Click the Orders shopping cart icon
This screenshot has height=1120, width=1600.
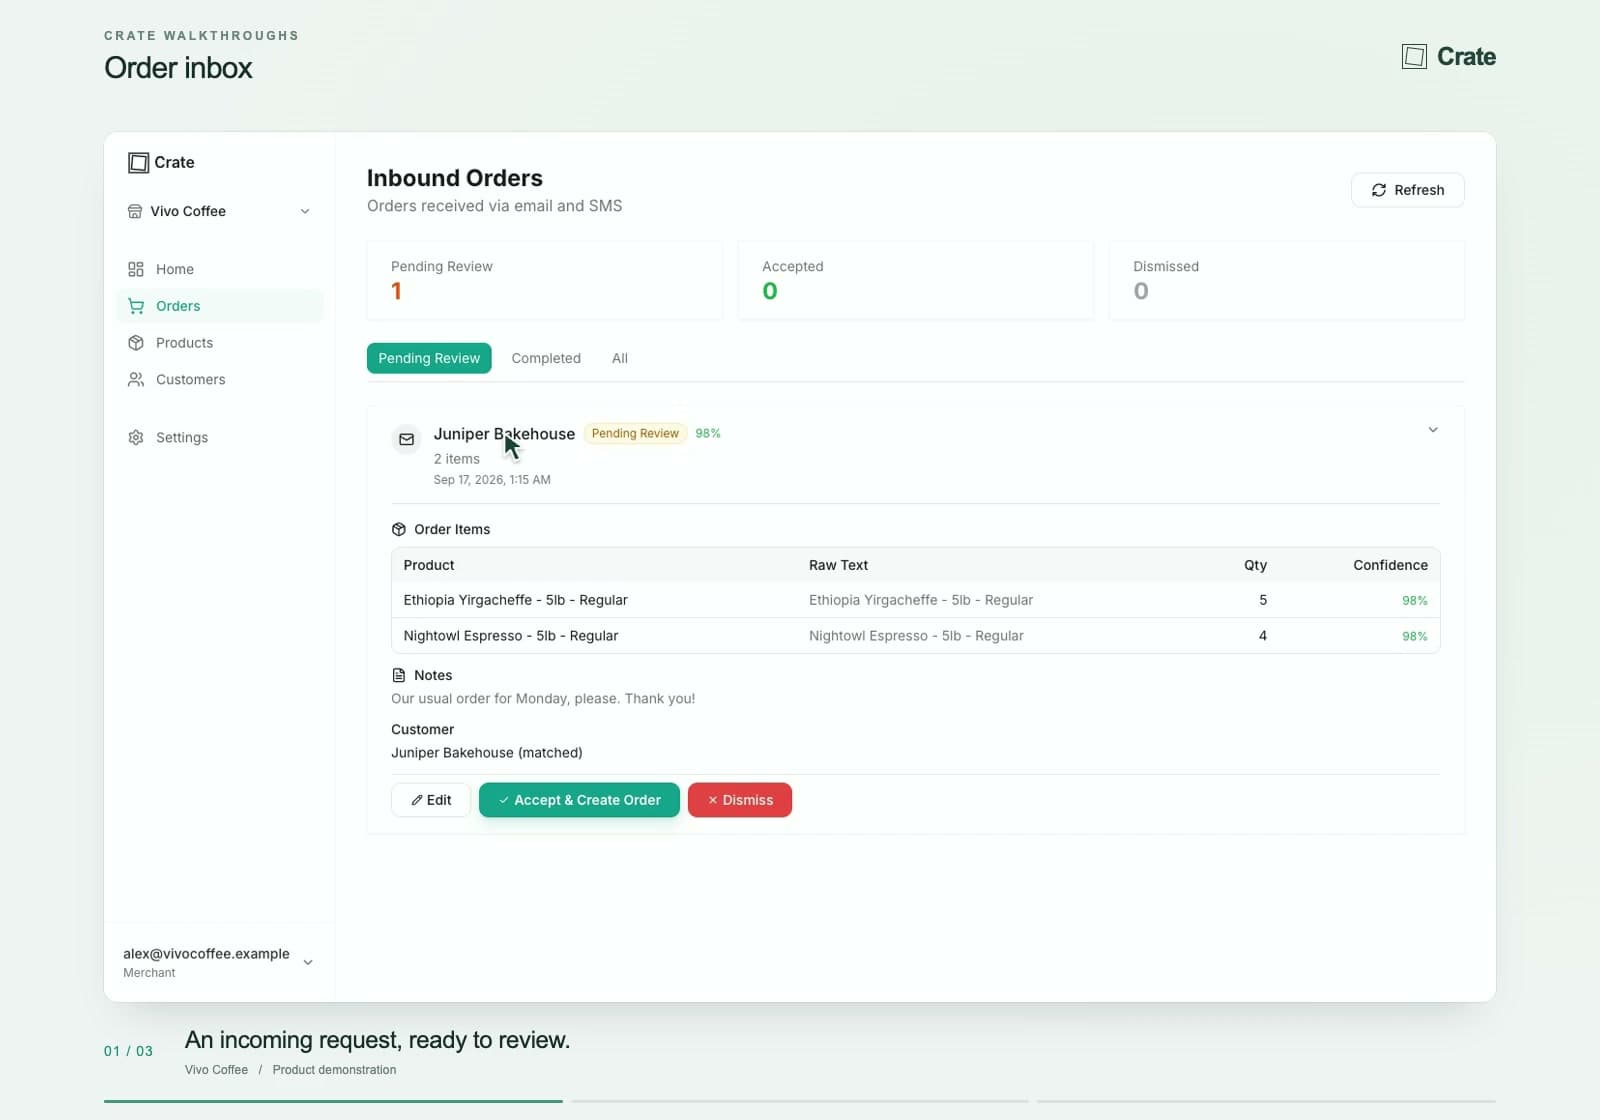(x=136, y=306)
